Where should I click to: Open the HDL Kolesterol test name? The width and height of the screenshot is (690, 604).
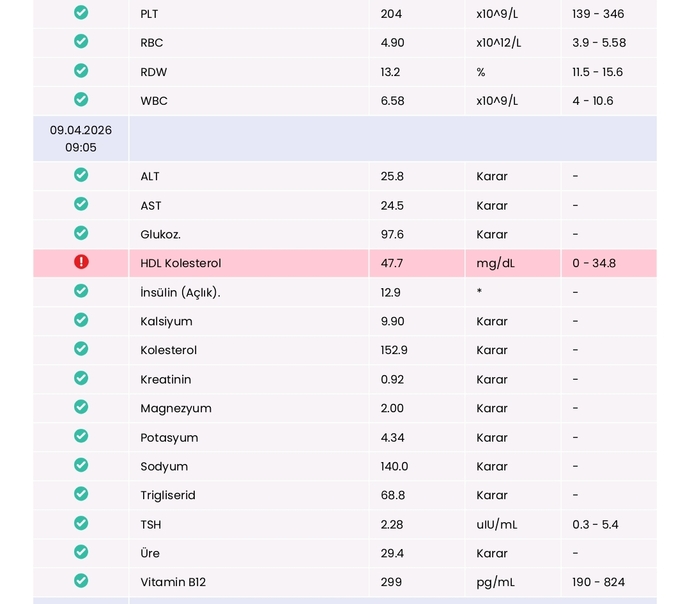180,263
